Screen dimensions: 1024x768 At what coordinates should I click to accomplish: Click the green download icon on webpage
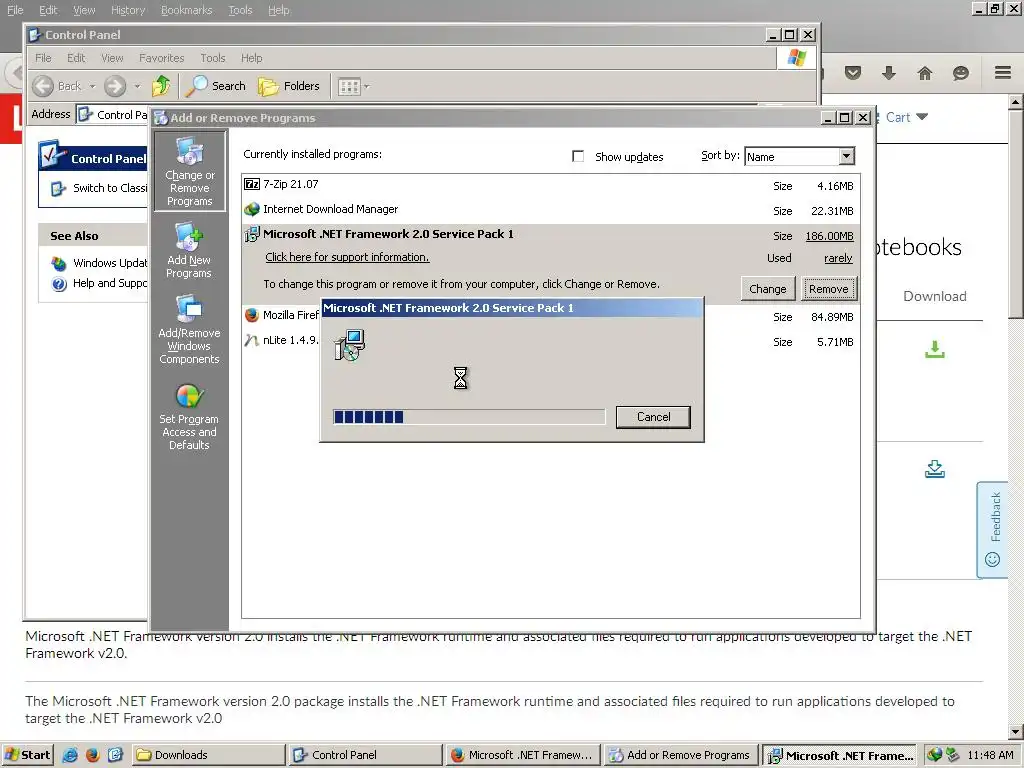935,349
